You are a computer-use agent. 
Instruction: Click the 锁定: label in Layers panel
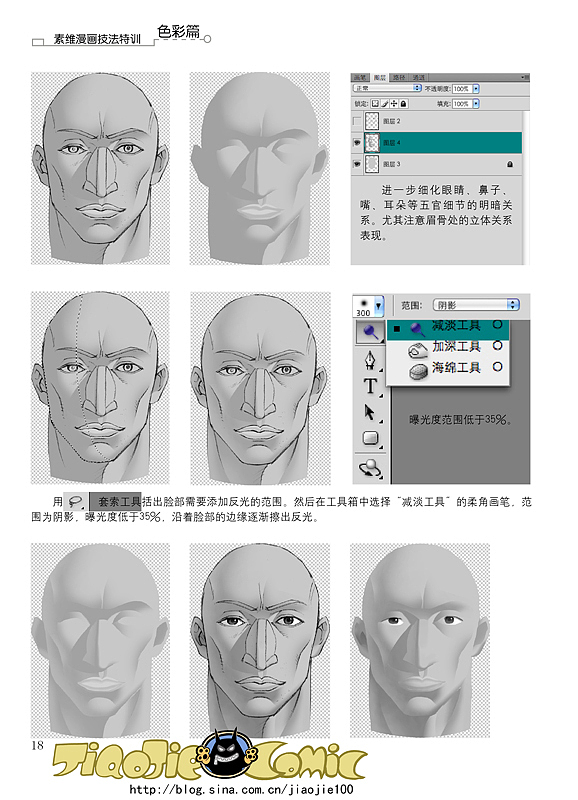[361, 104]
